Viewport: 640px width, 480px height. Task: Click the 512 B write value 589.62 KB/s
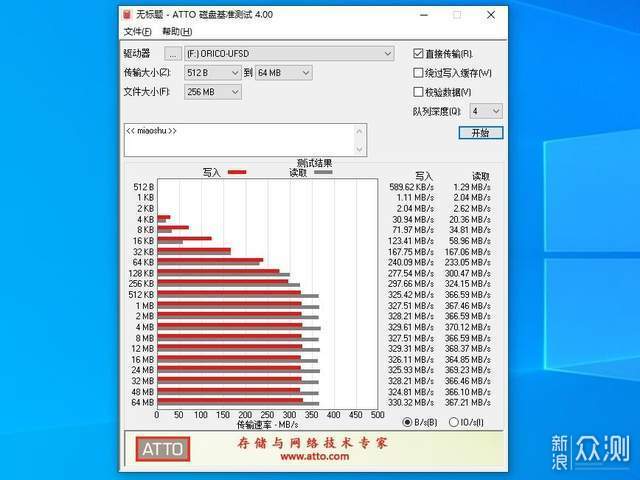tap(411, 187)
